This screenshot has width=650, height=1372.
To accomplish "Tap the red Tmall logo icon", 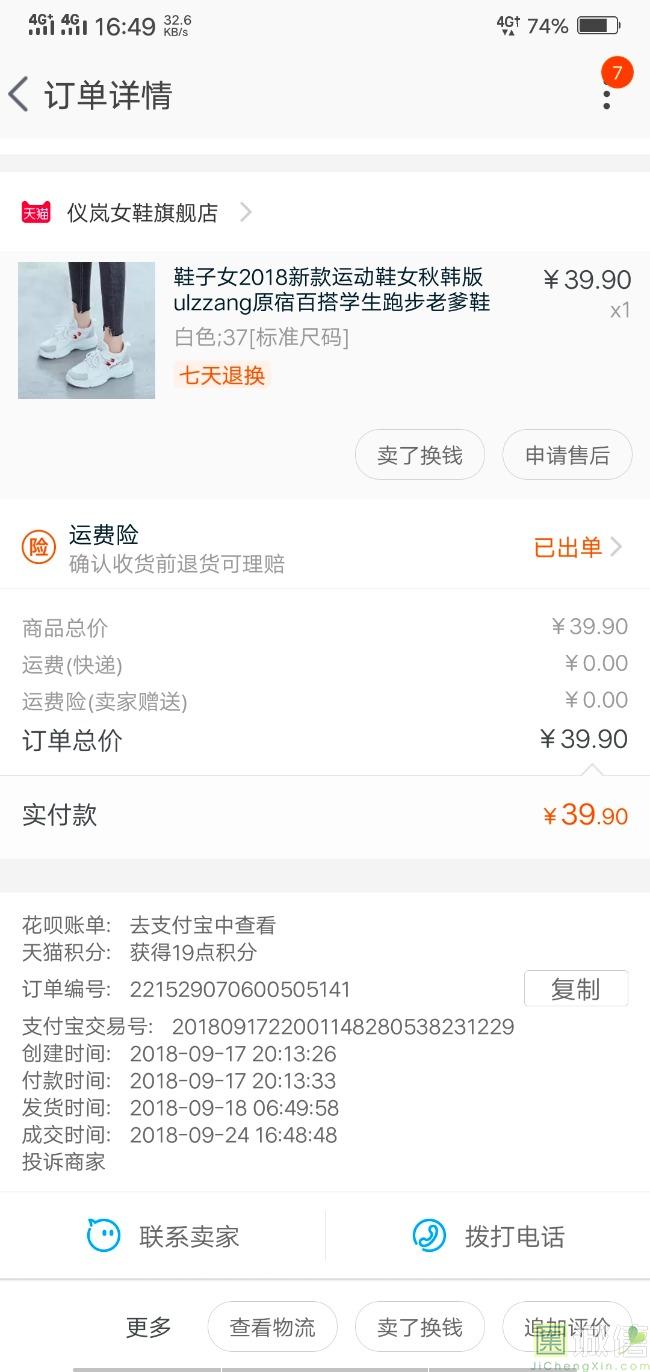I will (x=36, y=213).
